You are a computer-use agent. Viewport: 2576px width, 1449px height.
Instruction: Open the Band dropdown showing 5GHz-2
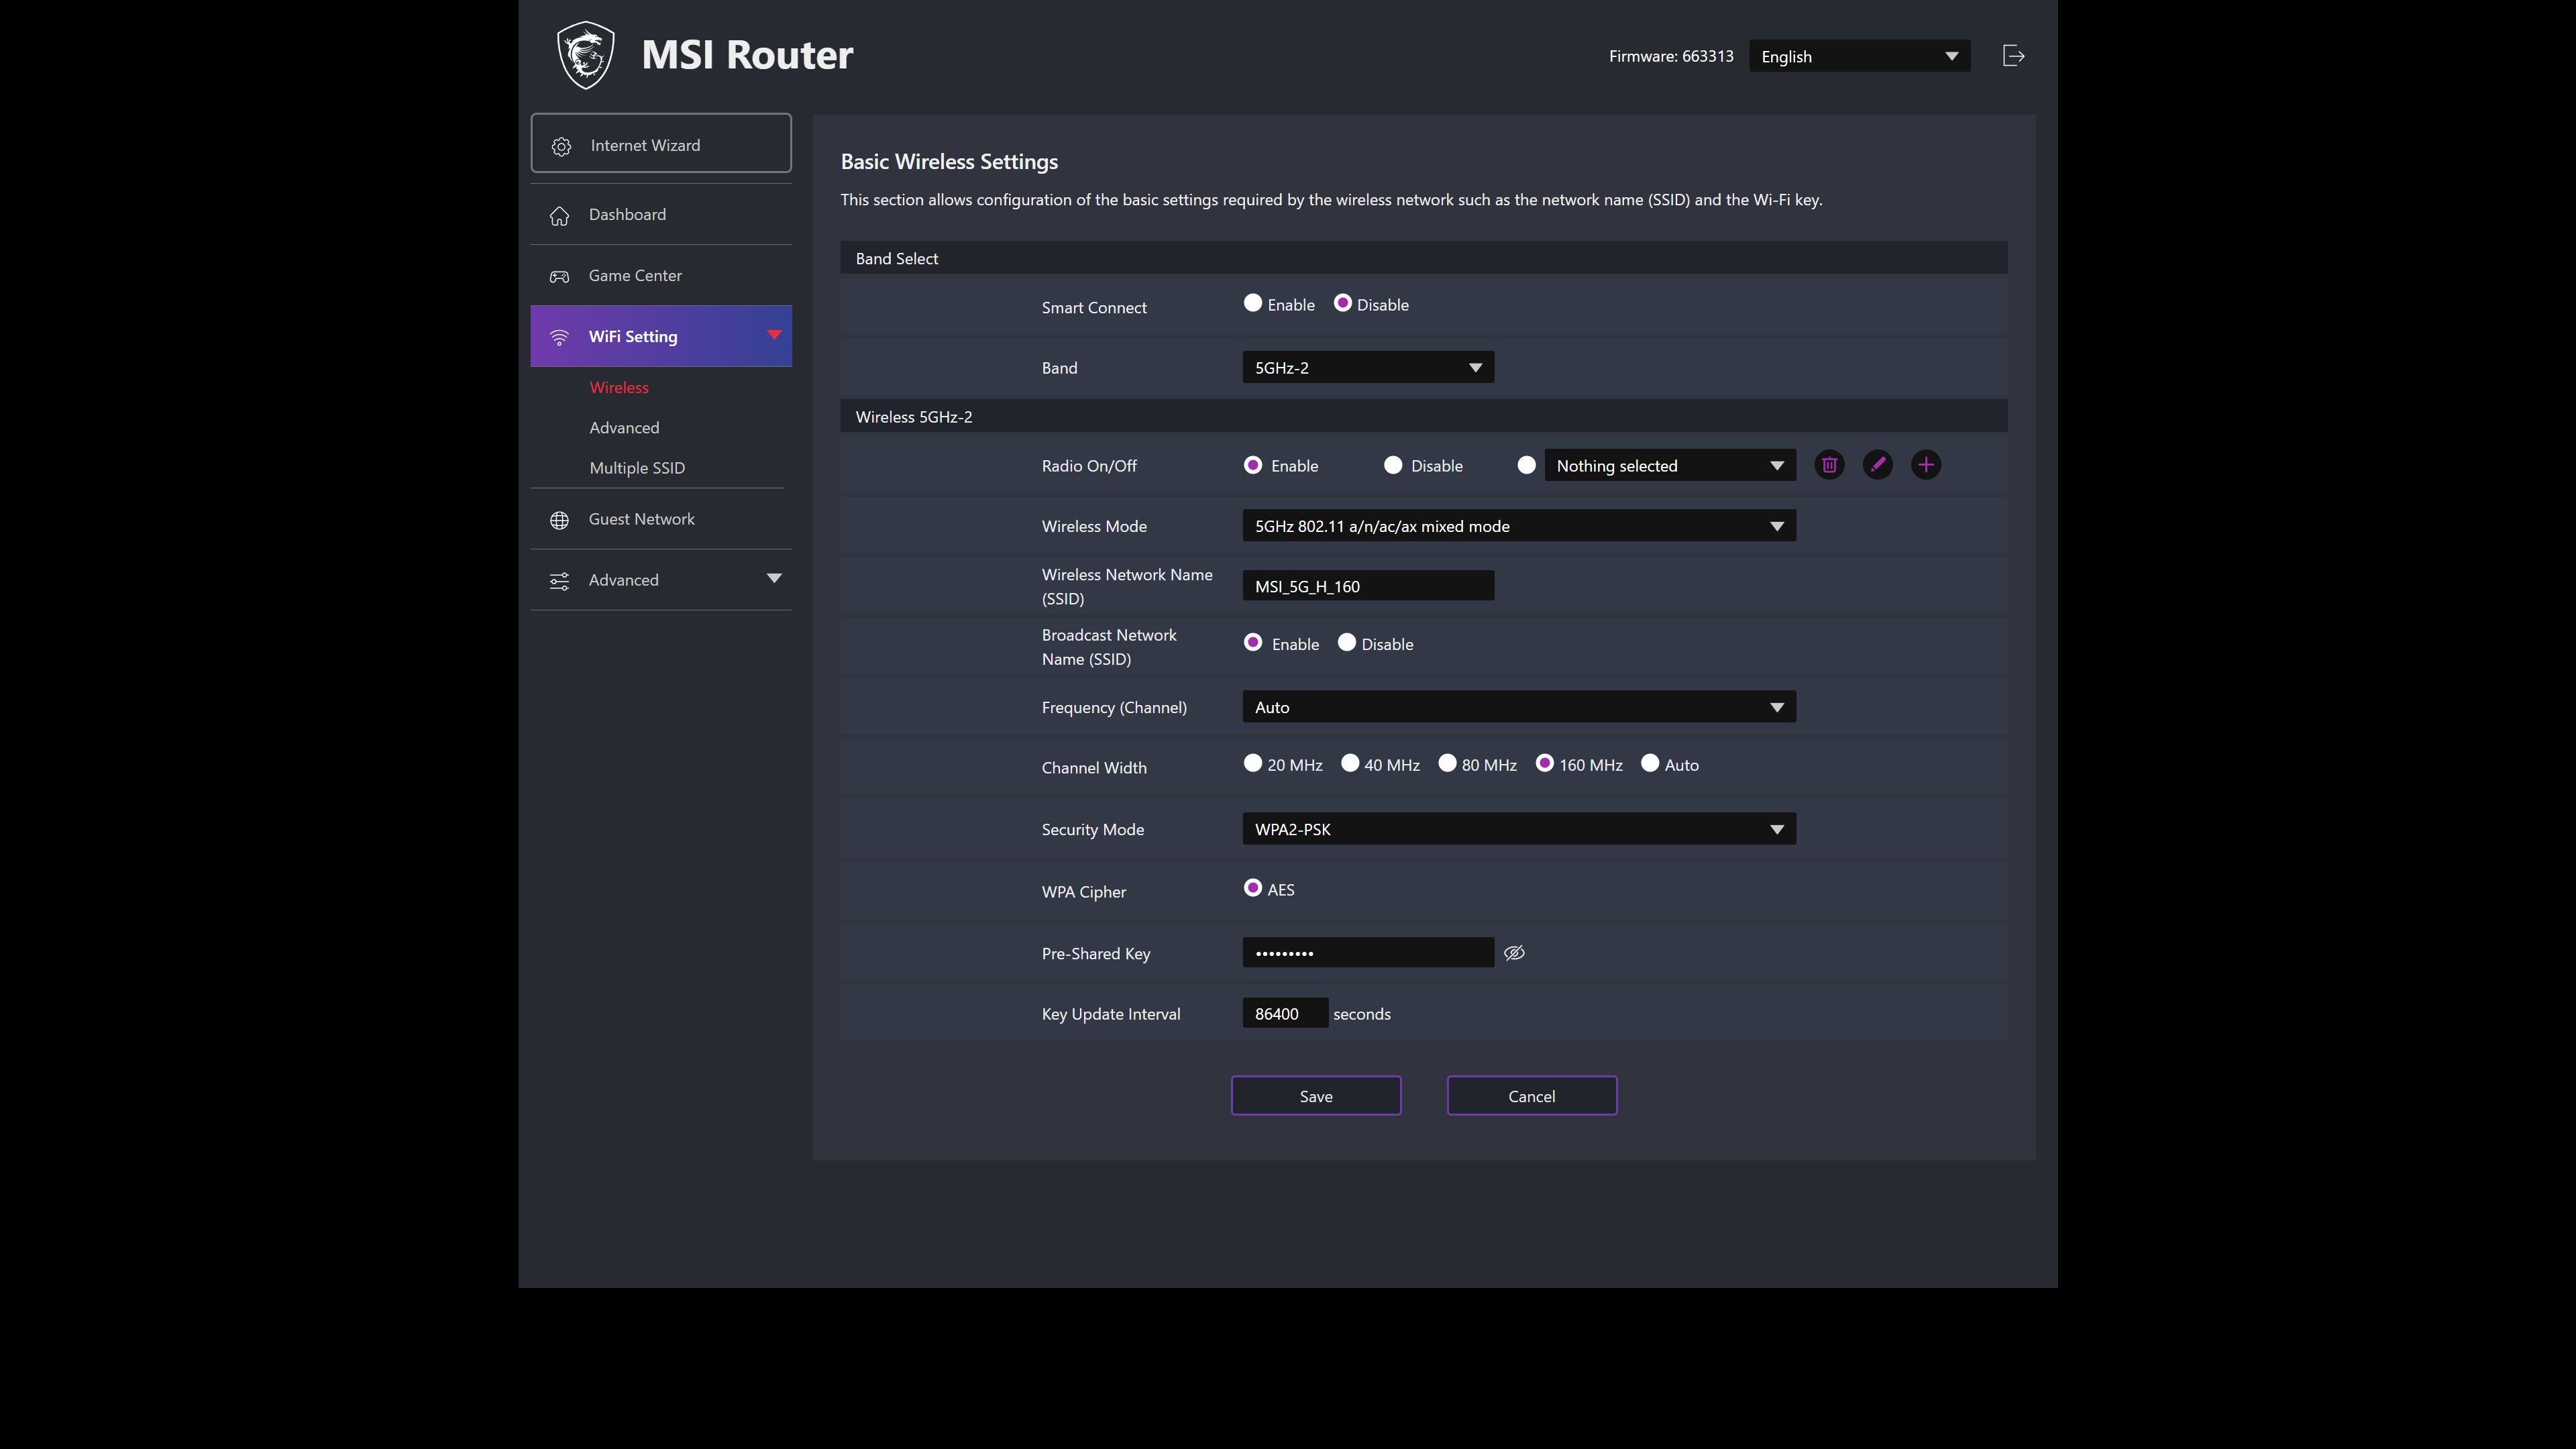[x=1368, y=367]
